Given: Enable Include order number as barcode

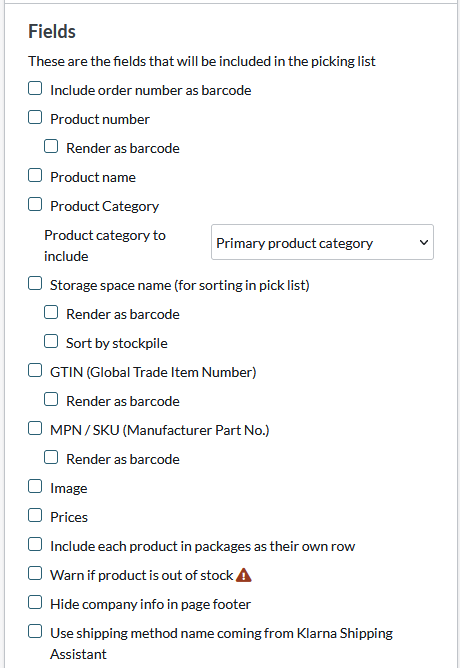Looking at the screenshot, I should [35, 89].
